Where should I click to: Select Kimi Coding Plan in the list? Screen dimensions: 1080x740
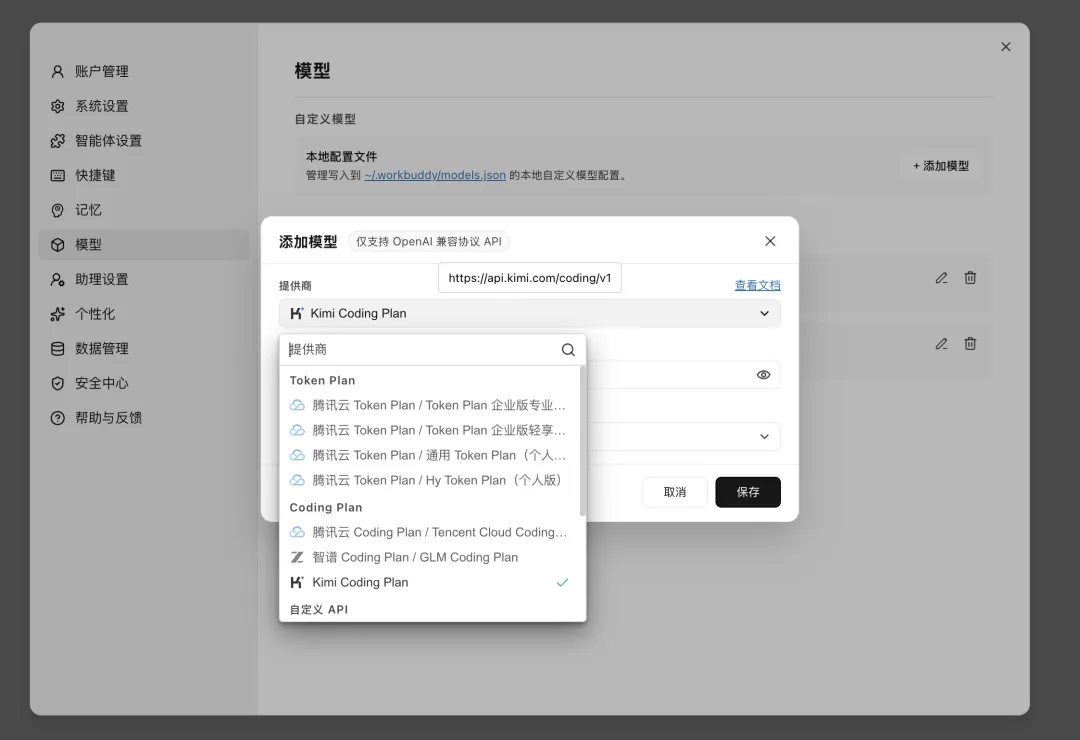pyautogui.click(x=428, y=582)
